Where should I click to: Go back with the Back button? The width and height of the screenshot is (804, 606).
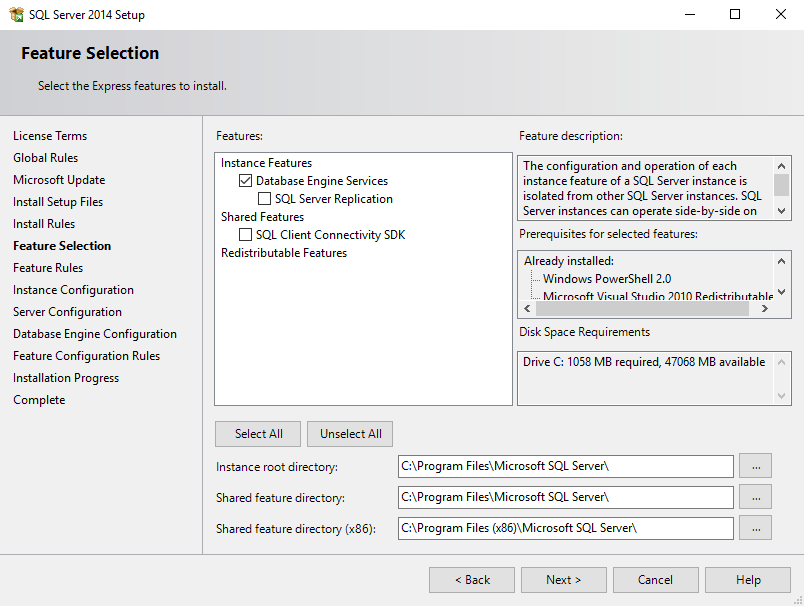(472, 580)
